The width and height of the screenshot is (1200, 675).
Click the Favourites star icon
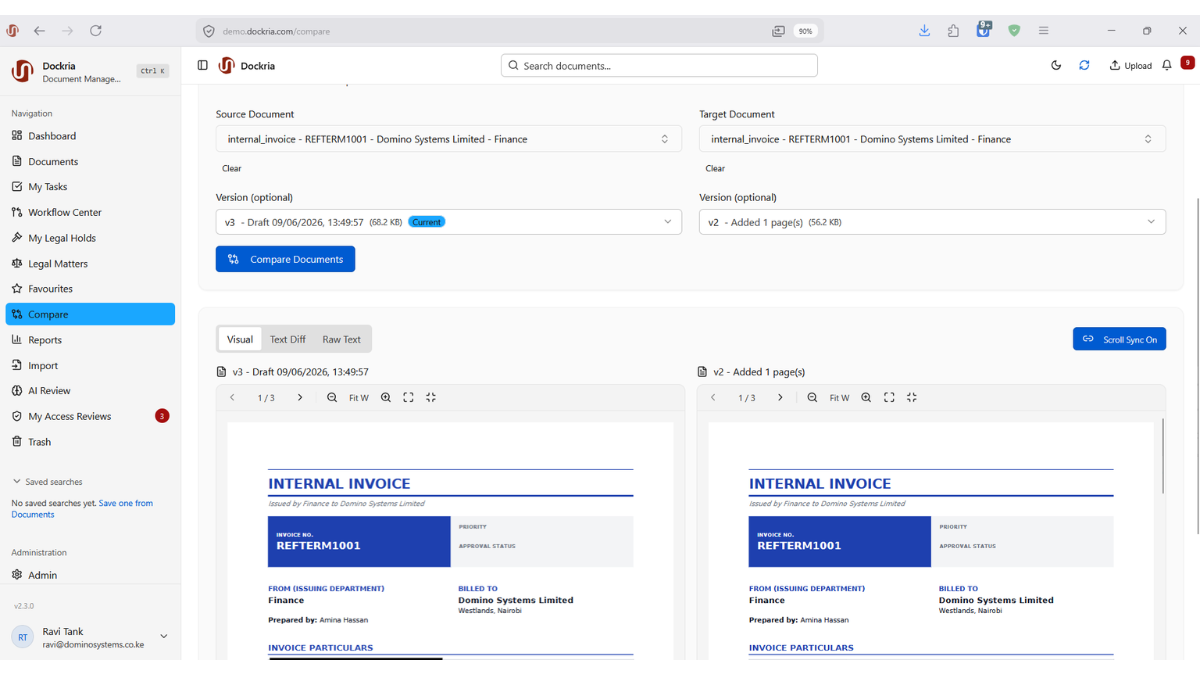(x=17, y=289)
